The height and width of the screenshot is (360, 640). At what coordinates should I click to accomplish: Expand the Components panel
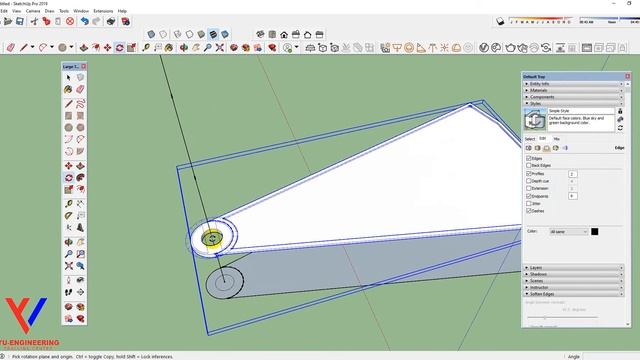pos(573,97)
